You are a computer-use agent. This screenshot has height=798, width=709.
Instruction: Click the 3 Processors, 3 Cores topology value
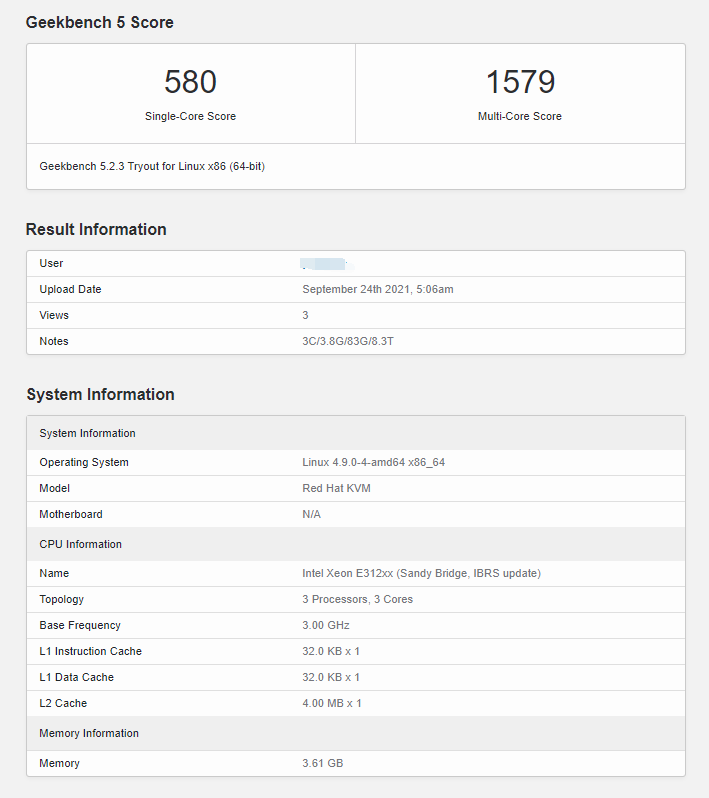(x=357, y=599)
